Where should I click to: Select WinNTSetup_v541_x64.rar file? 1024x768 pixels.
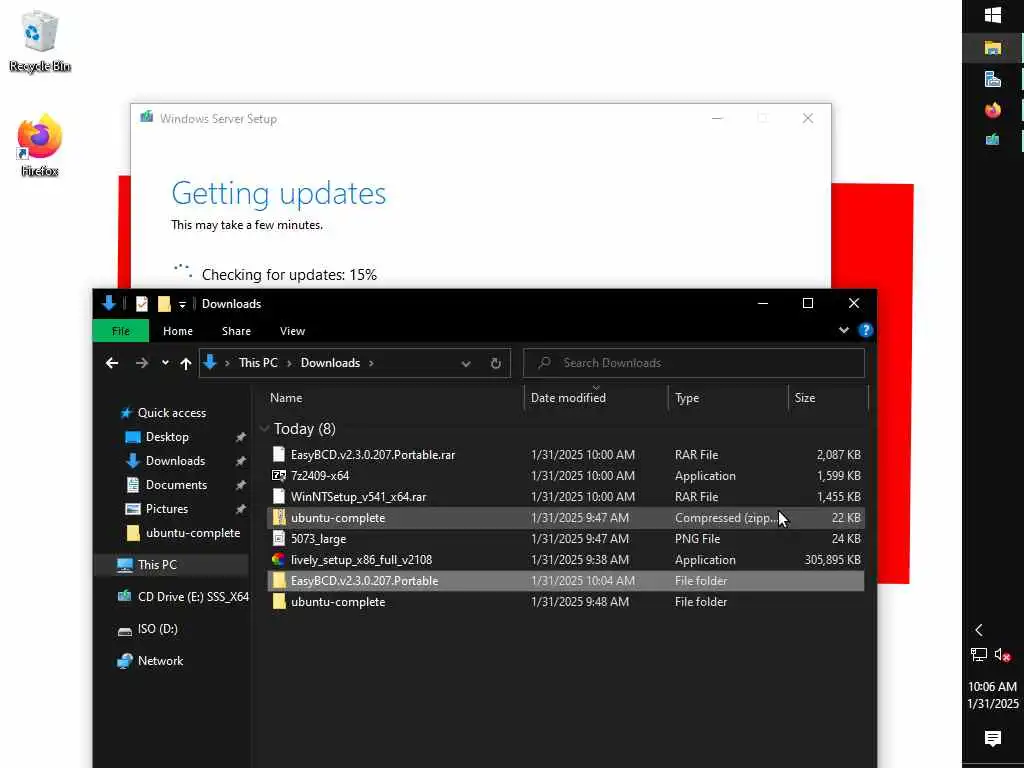(x=566, y=496)
